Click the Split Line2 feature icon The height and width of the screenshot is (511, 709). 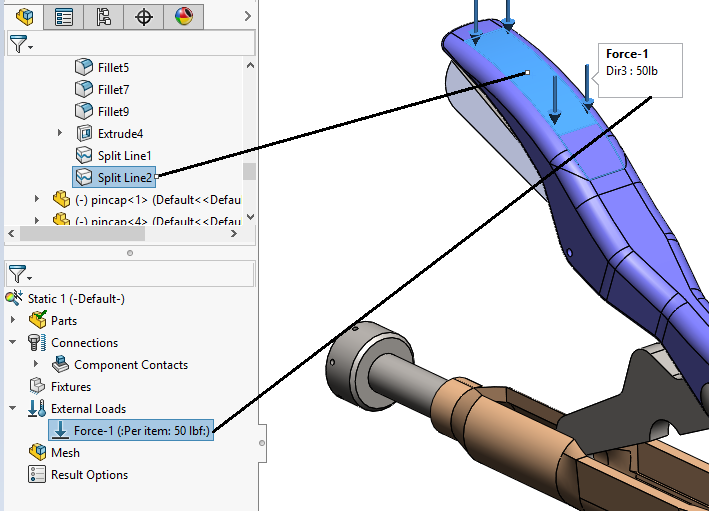84,177
